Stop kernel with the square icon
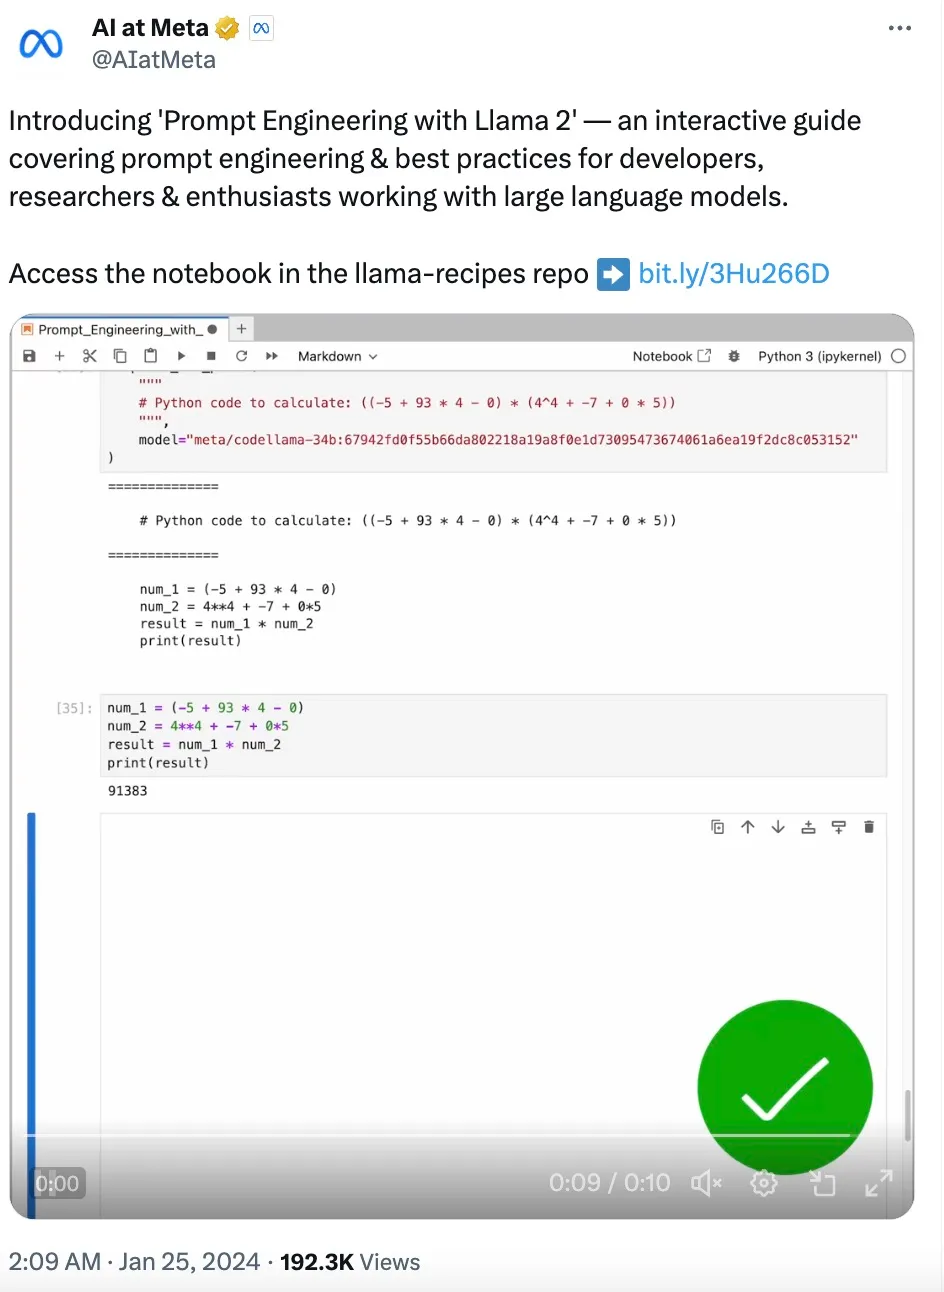 [211, 356]
